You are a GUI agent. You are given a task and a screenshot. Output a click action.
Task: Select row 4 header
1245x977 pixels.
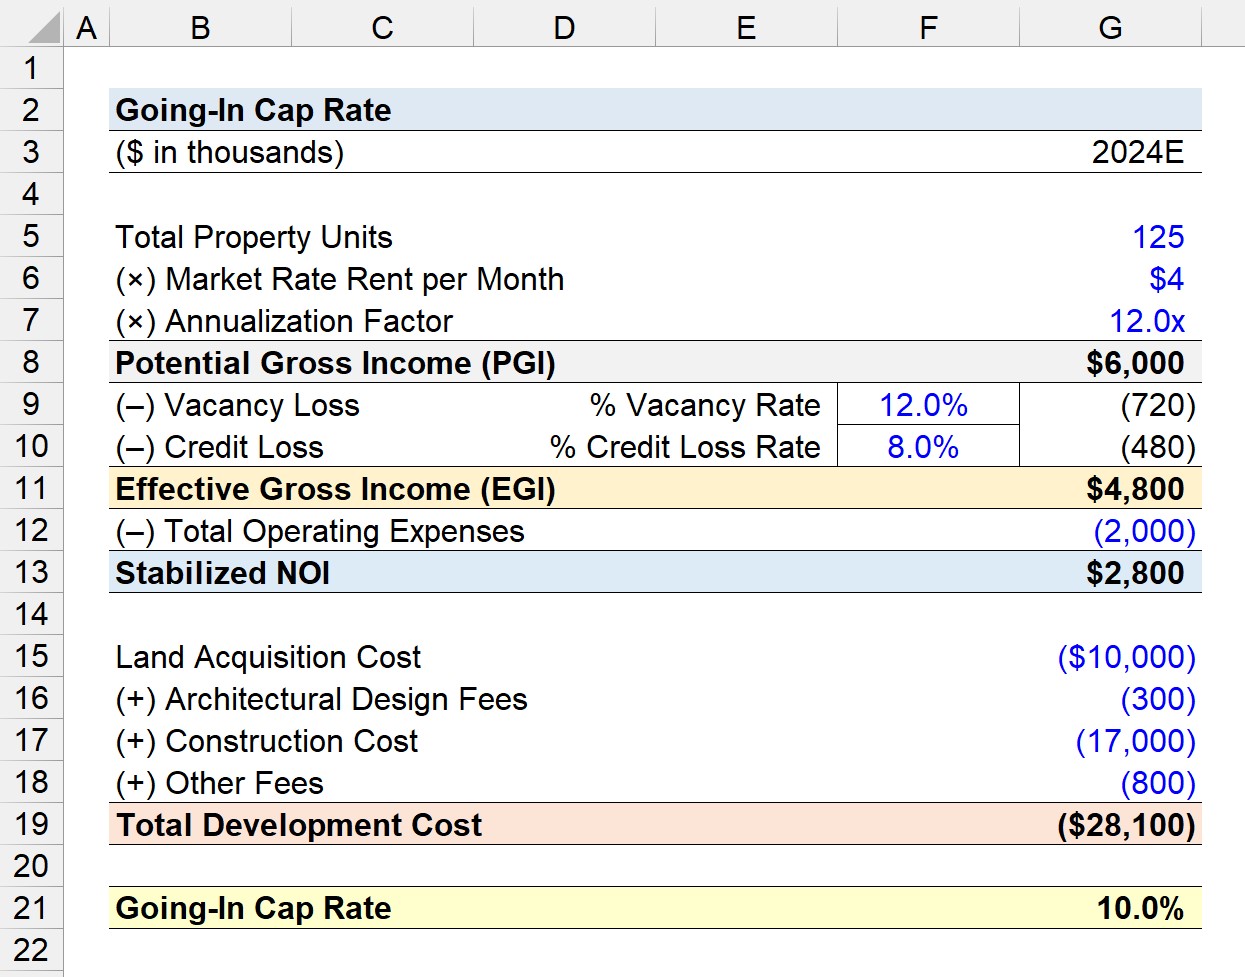31,194
